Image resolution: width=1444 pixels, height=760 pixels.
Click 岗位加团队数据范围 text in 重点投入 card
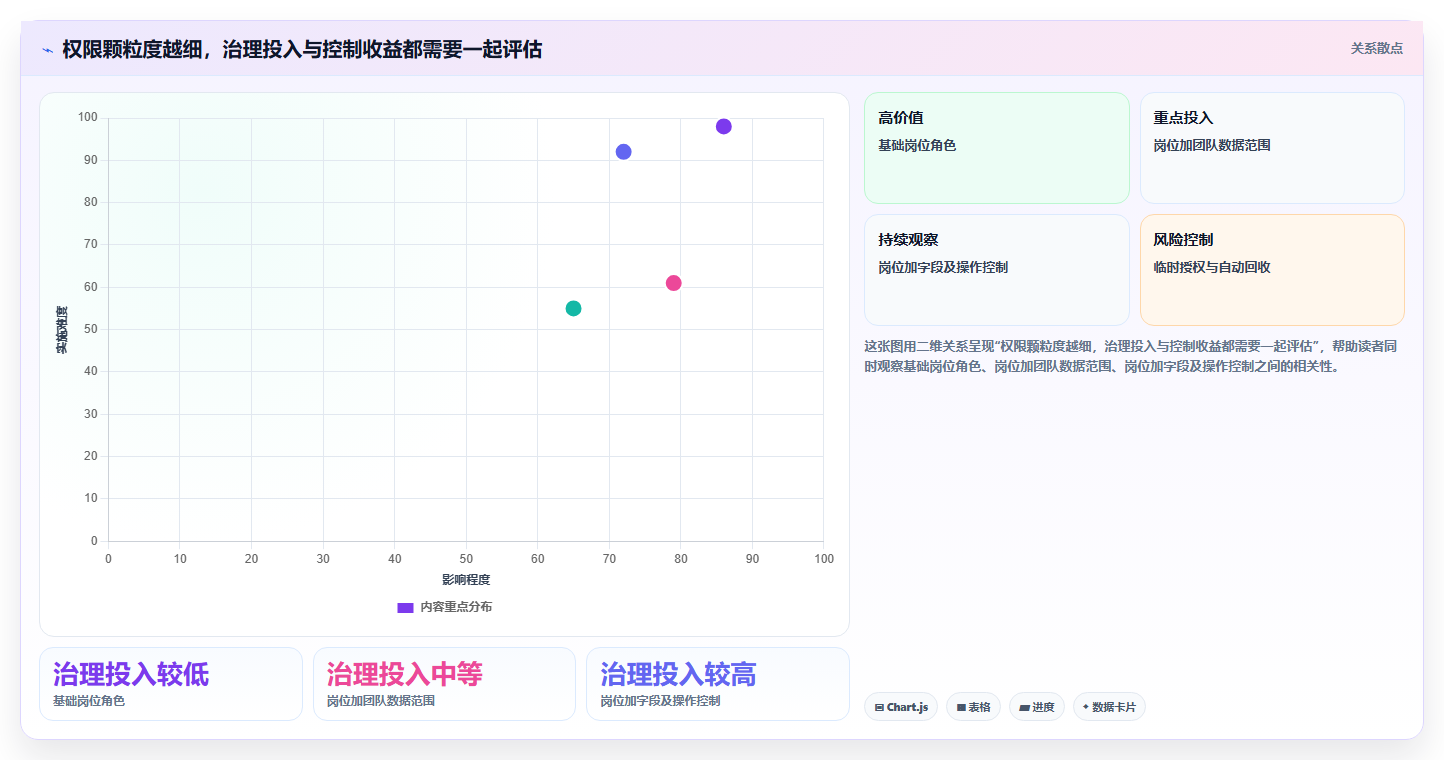1212,145
